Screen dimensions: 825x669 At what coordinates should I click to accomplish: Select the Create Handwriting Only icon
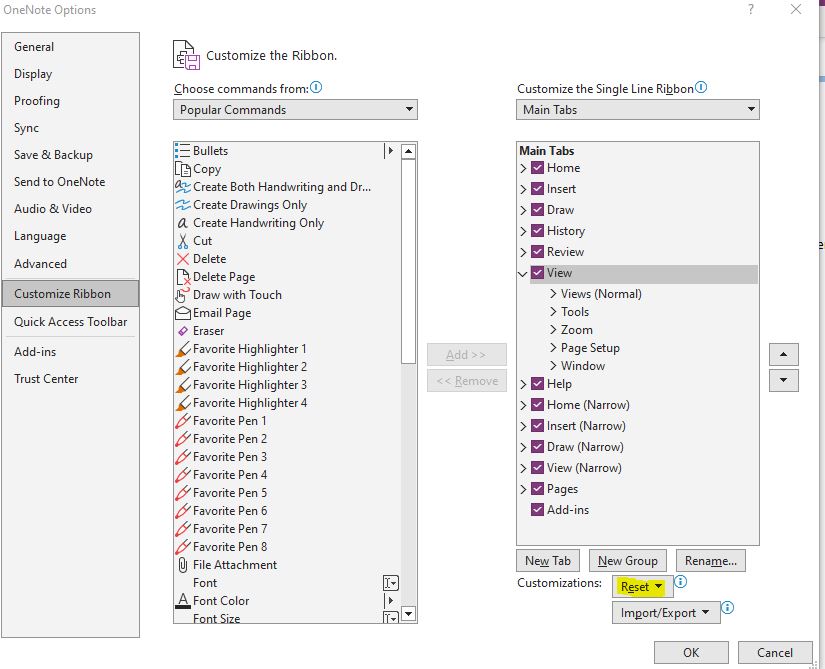(183, 223)
